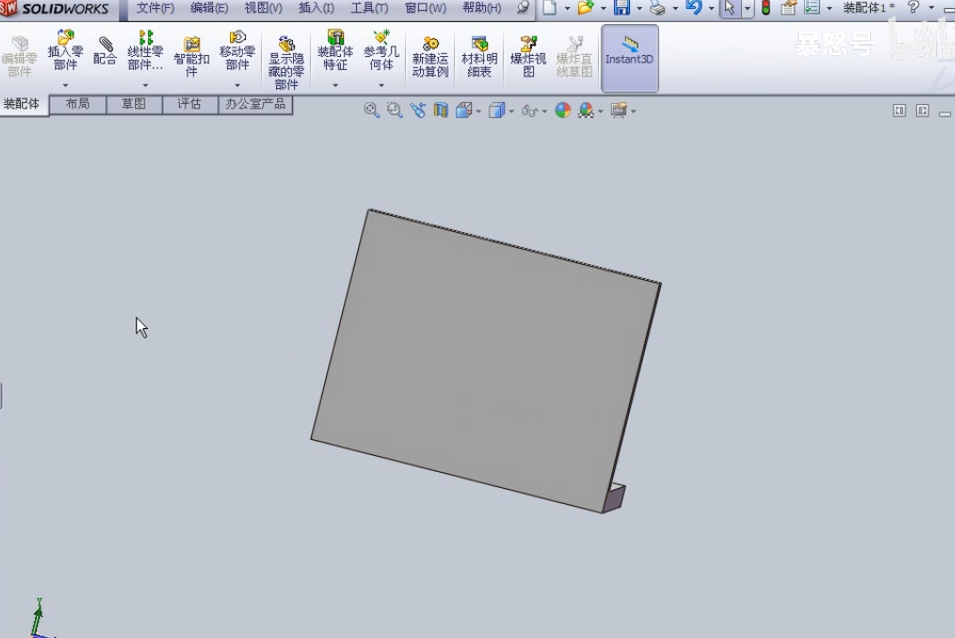This screenshot has width=955, height=638.
Task: Click the Rebuild traffic light icon
Action: [x=766, y=8]
